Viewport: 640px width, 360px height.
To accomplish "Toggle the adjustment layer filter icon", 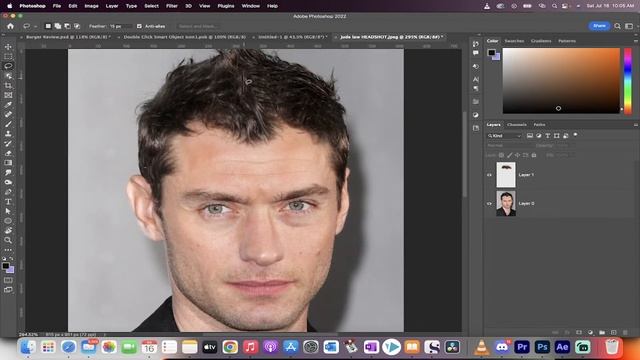I will tap(539, 136).
